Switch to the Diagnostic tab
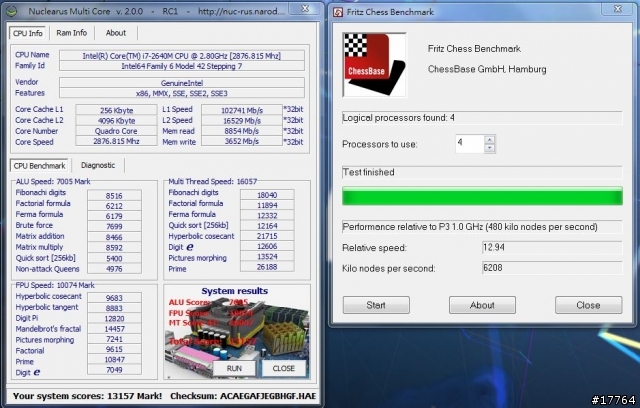This screenshot has width=640, height=408. [x=98, y=165]
